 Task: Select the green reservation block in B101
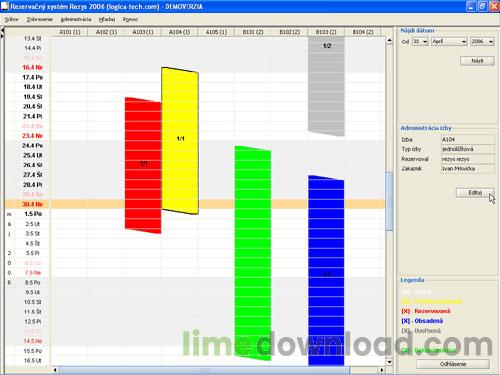[x=253, y=253]
